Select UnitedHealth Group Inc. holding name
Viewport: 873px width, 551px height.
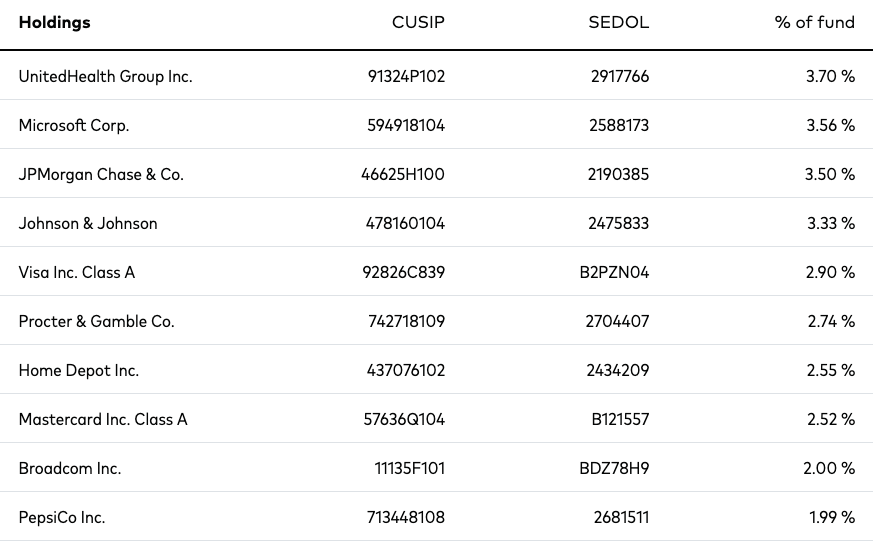coord(106,76)
